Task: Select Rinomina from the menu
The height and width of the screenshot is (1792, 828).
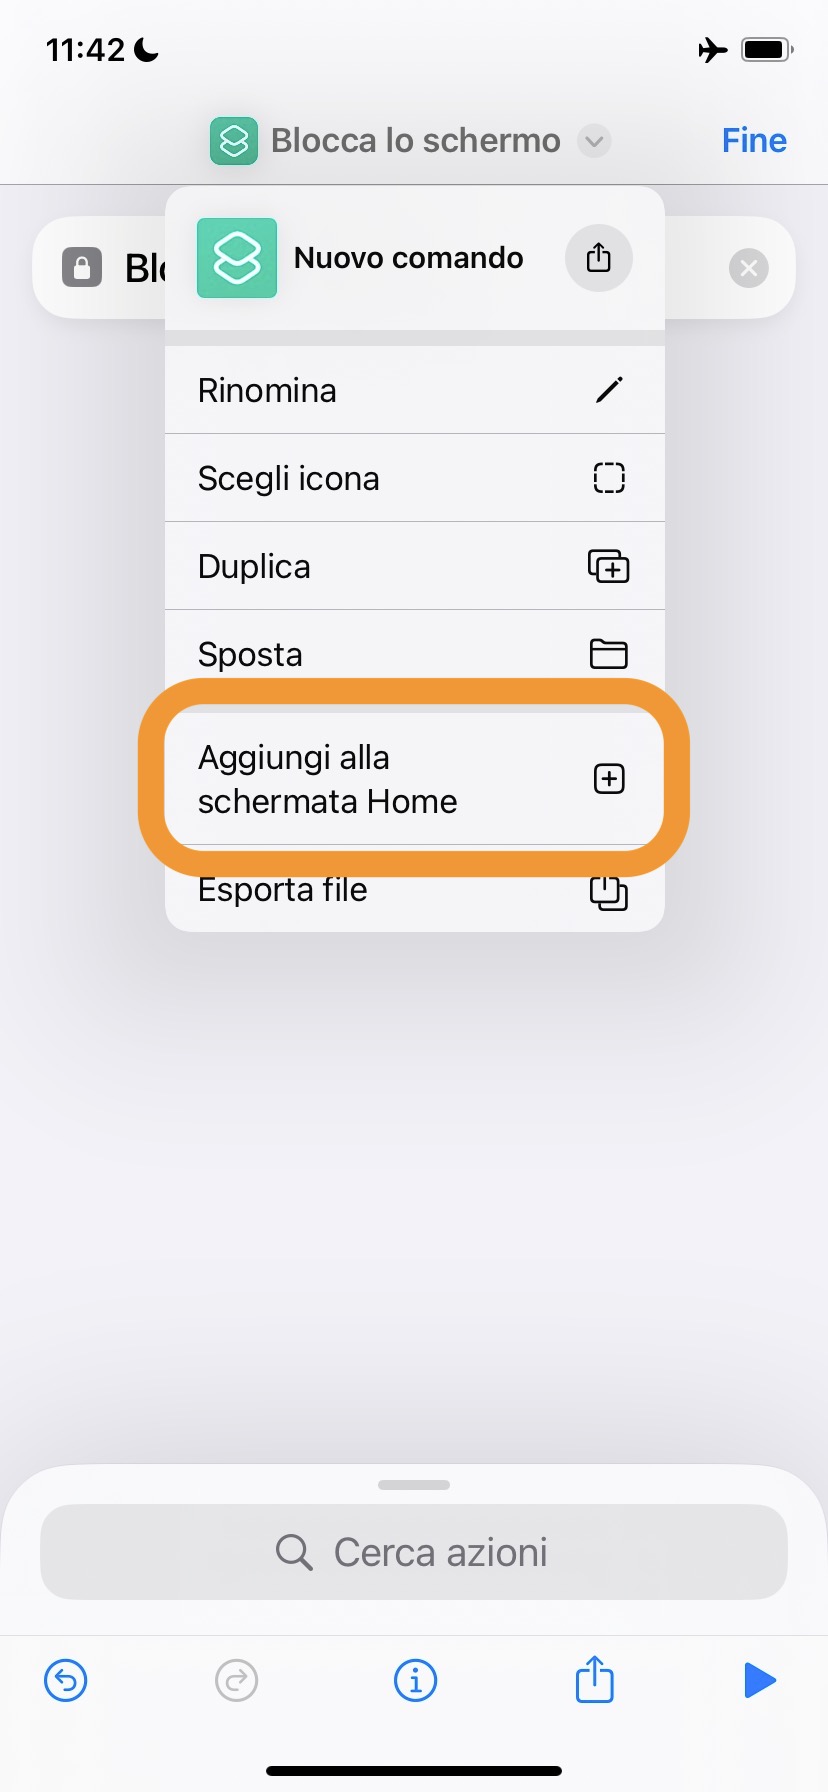Action: pos(414,390)
